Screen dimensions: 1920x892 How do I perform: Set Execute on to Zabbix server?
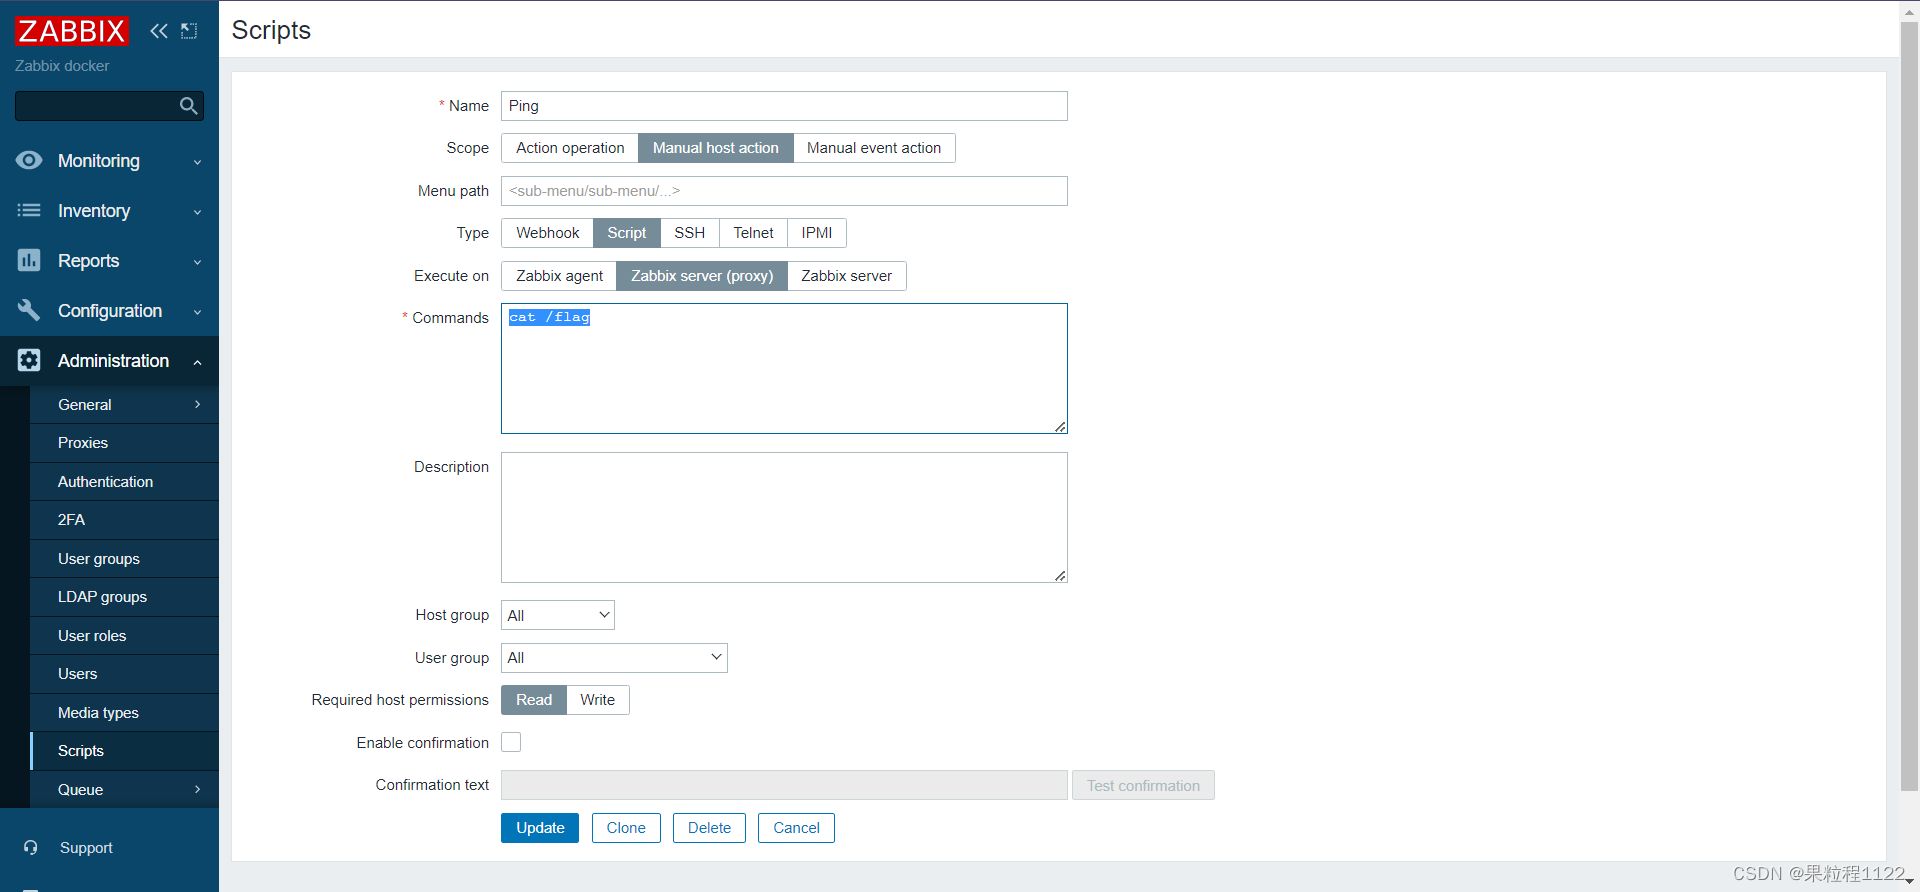pos(846,276)
